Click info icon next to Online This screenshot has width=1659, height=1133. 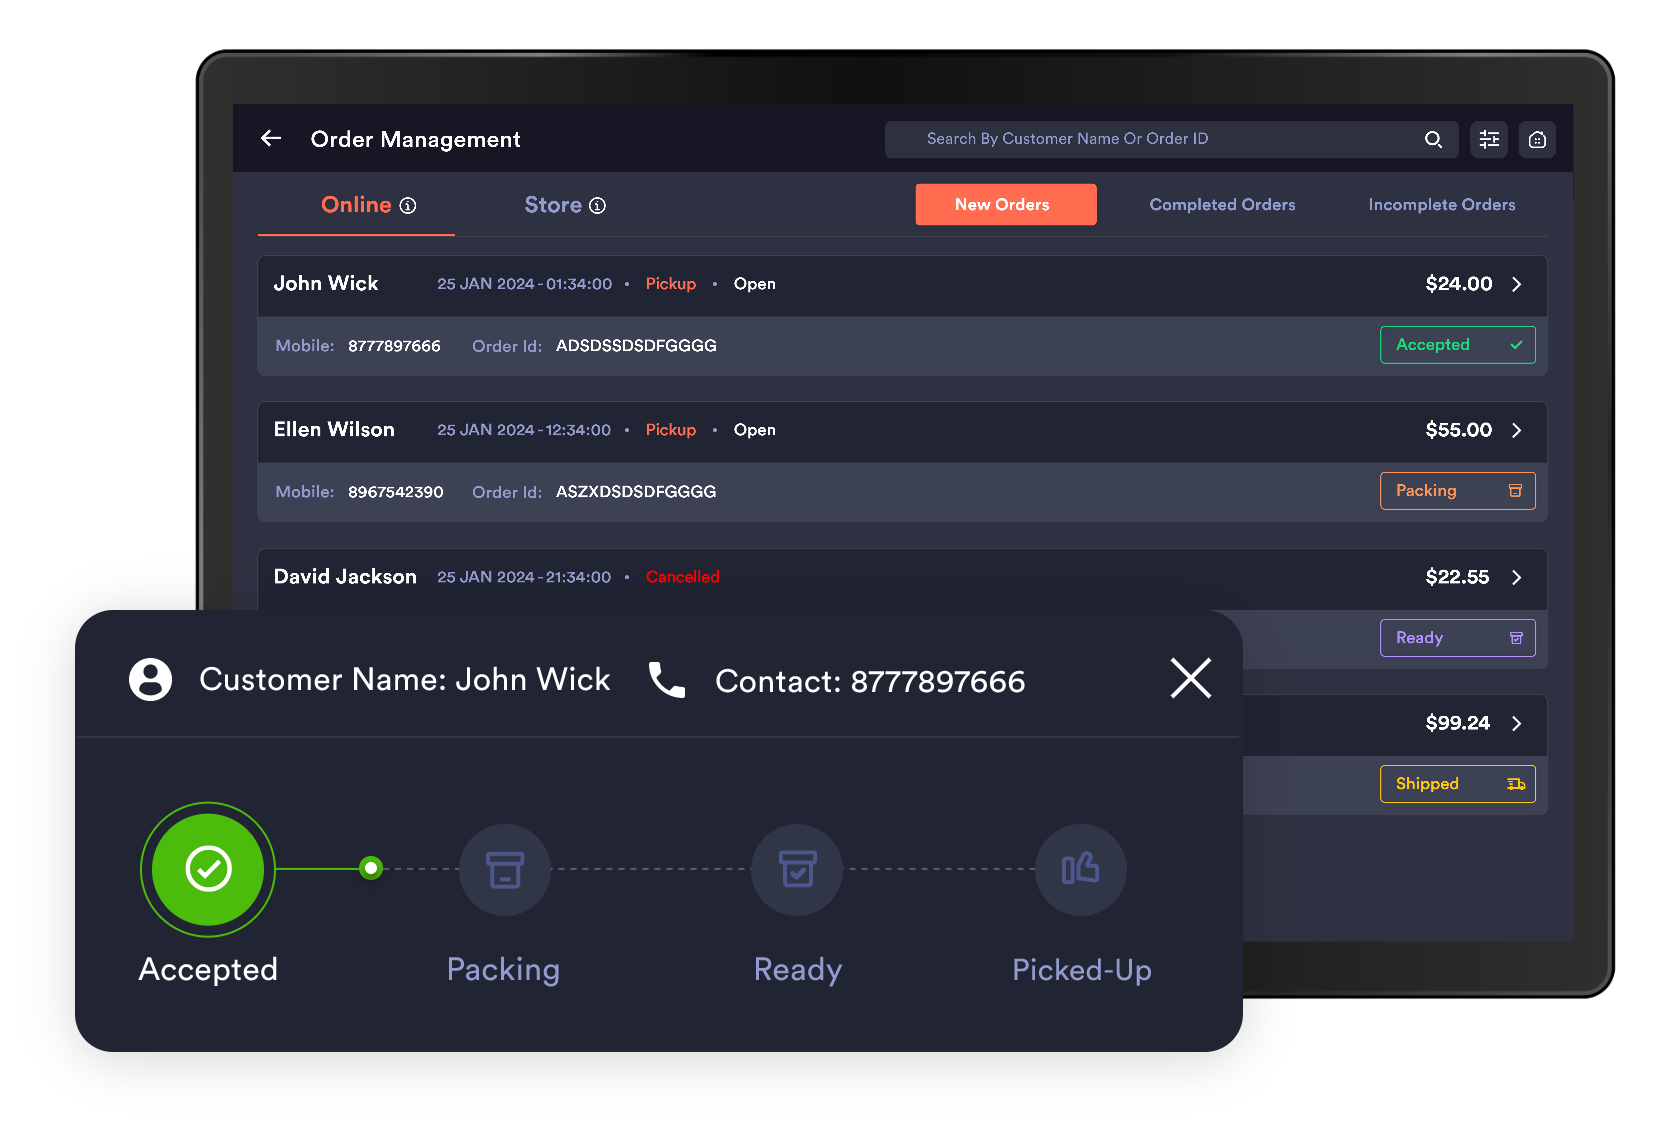coord(408,205)
